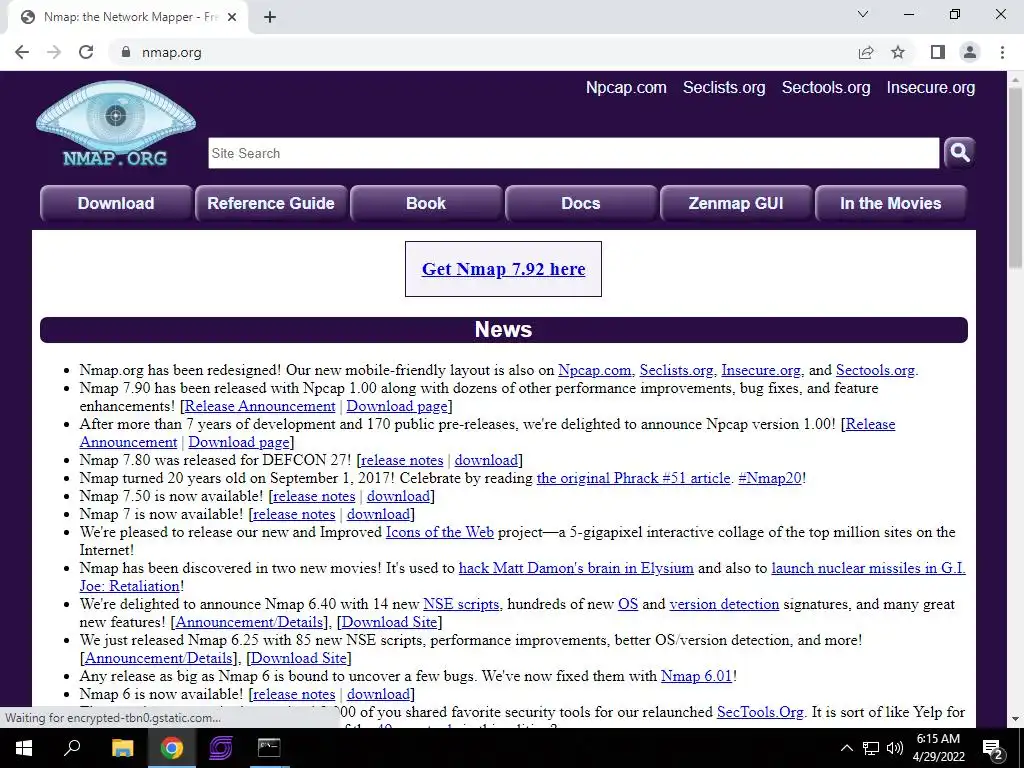Screen dimensions: 1024x768
Task: Open the Zenmap GUI menu button
Action: click(736, 203)
